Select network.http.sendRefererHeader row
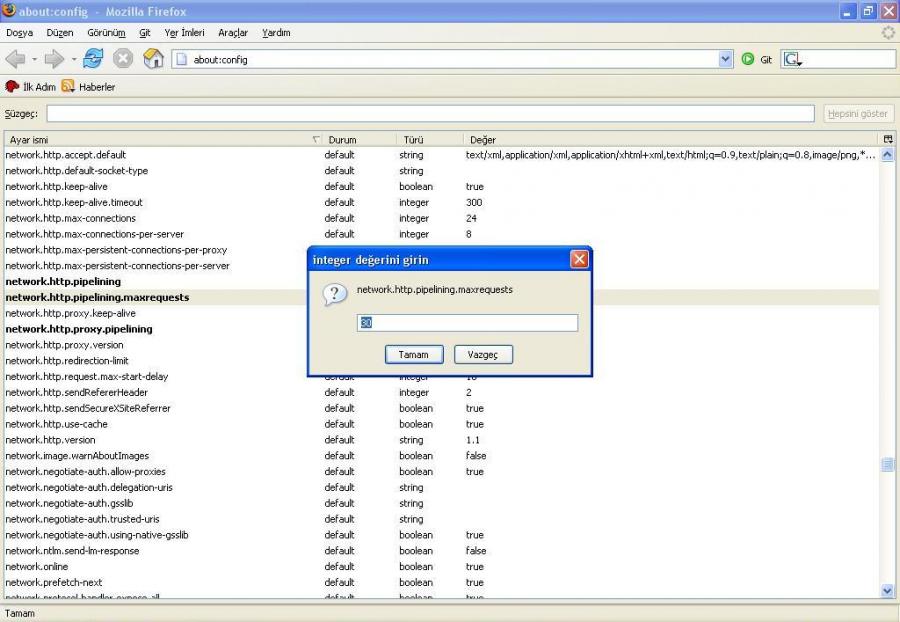 441,392
